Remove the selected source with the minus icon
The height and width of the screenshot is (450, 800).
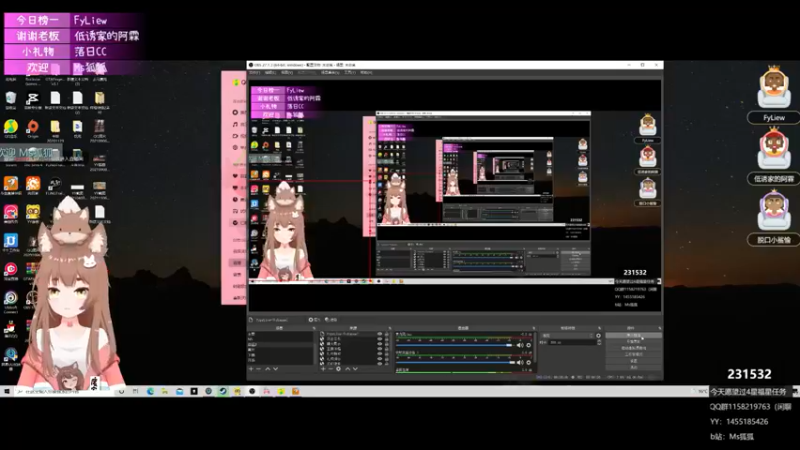330,368
